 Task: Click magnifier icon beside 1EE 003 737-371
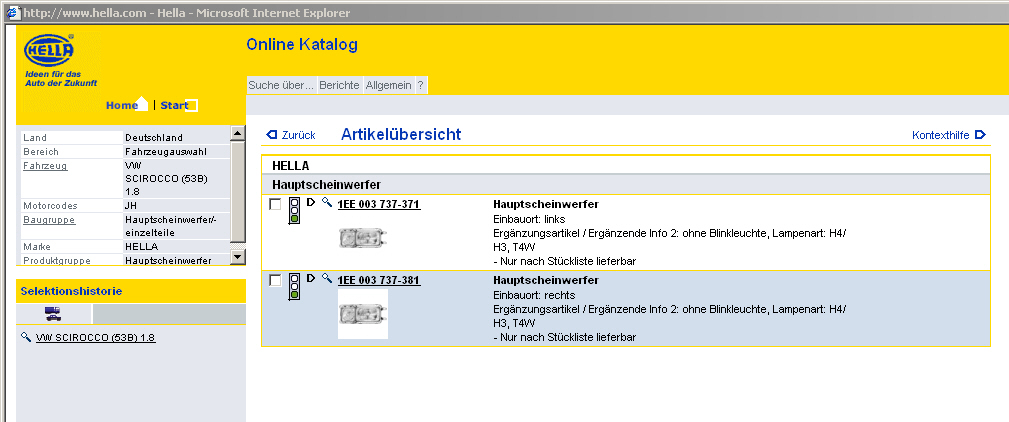tap(327, 203)
